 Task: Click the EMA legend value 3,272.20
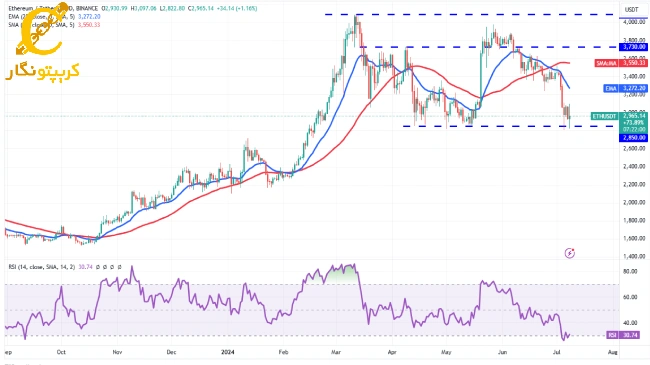89,17
